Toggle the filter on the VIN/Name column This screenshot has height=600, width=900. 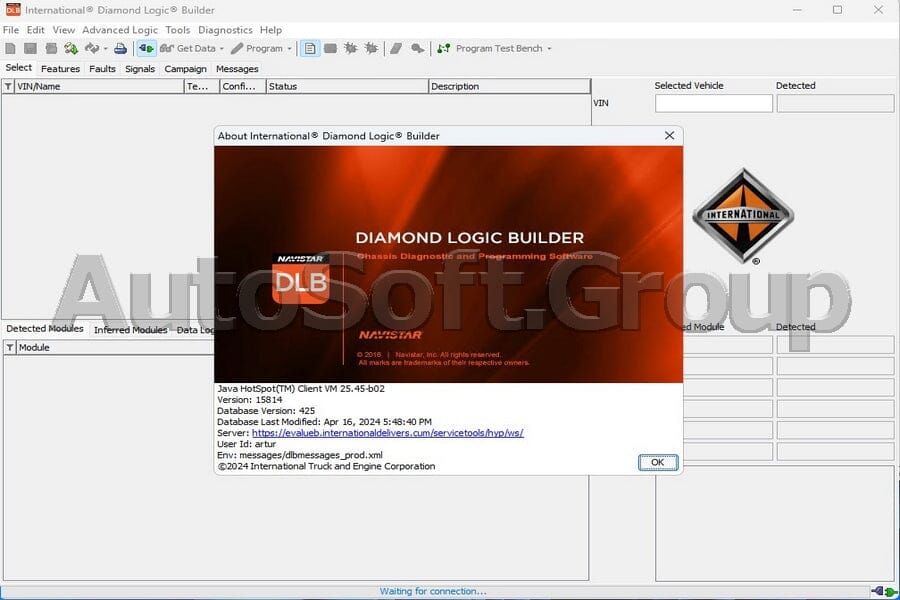pyautogui.click(x=7, y=86)
